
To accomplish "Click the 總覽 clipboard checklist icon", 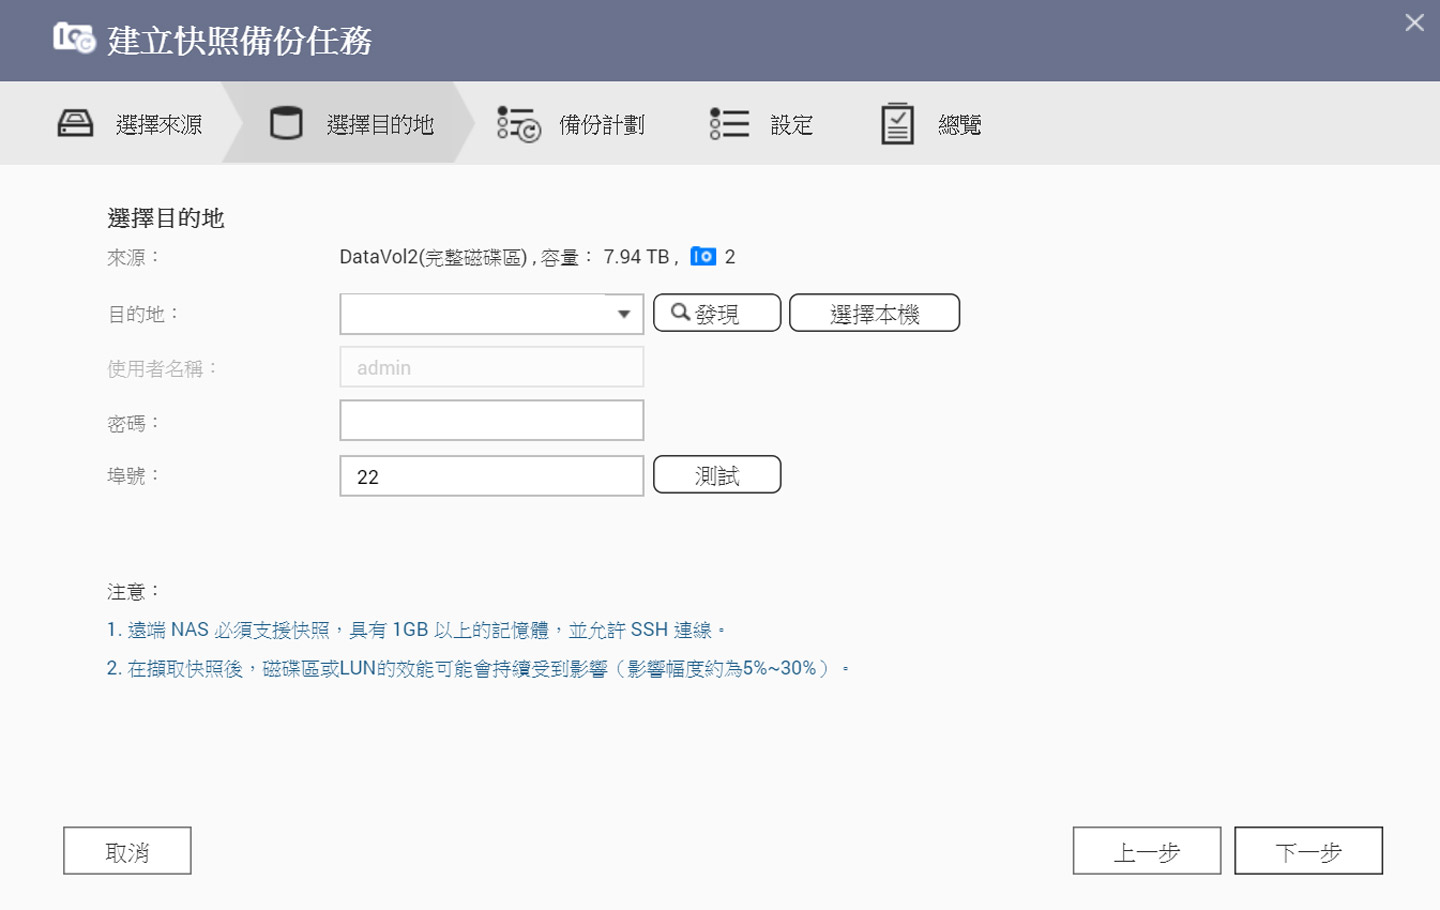I will tap(897, 124).
